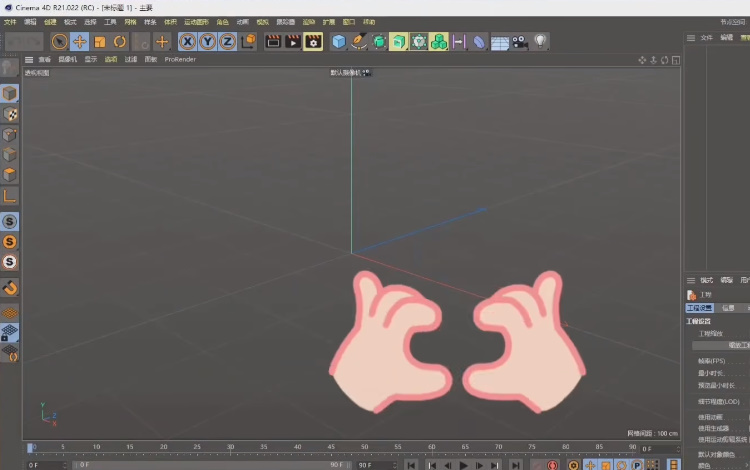Toggle Position keyframe recording
Screen dimensions: 750x470
(590, 465)
